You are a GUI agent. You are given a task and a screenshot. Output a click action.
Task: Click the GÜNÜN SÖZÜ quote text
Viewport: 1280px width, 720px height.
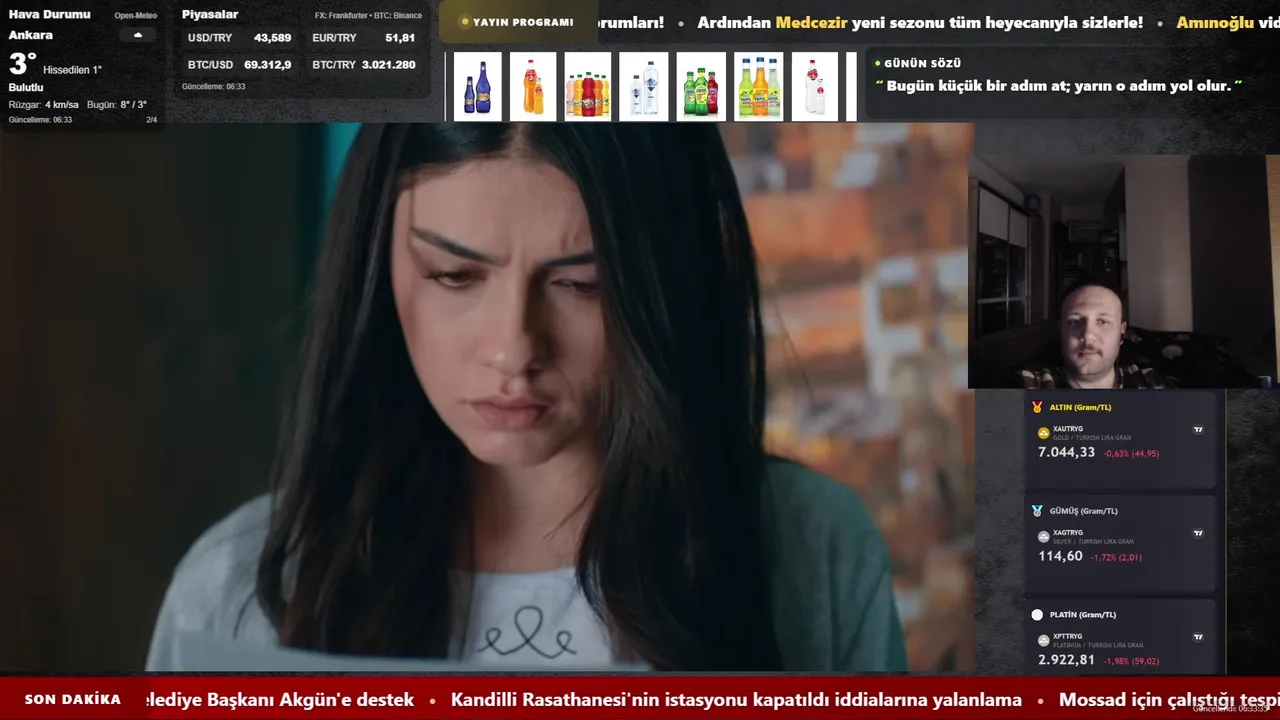tap(1058, 86)
